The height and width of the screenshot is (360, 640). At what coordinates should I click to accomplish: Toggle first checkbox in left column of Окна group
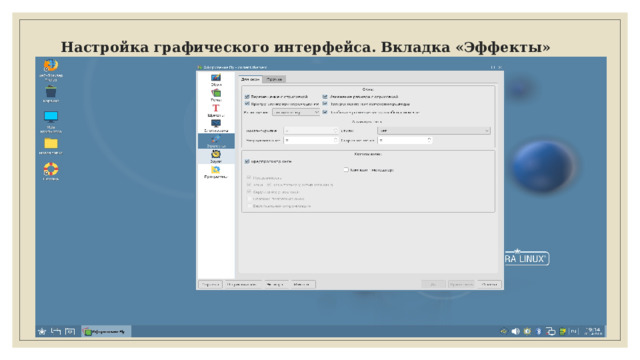click(247, 97)
